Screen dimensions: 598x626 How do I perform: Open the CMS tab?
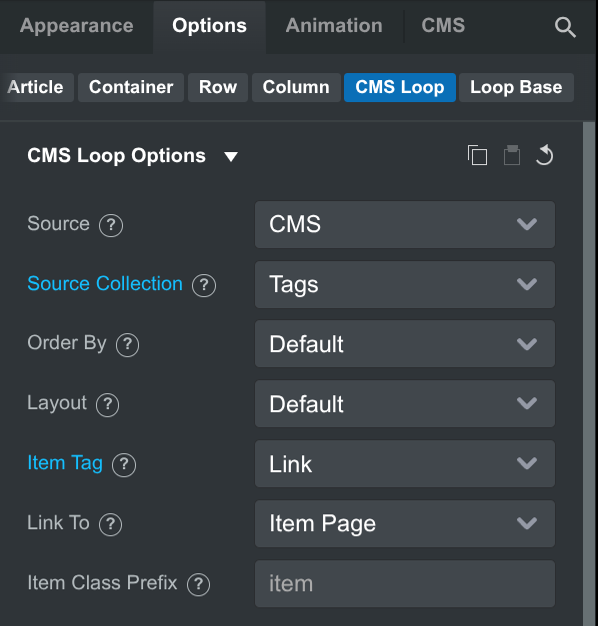pyautogui.click(x=443, y=26)
